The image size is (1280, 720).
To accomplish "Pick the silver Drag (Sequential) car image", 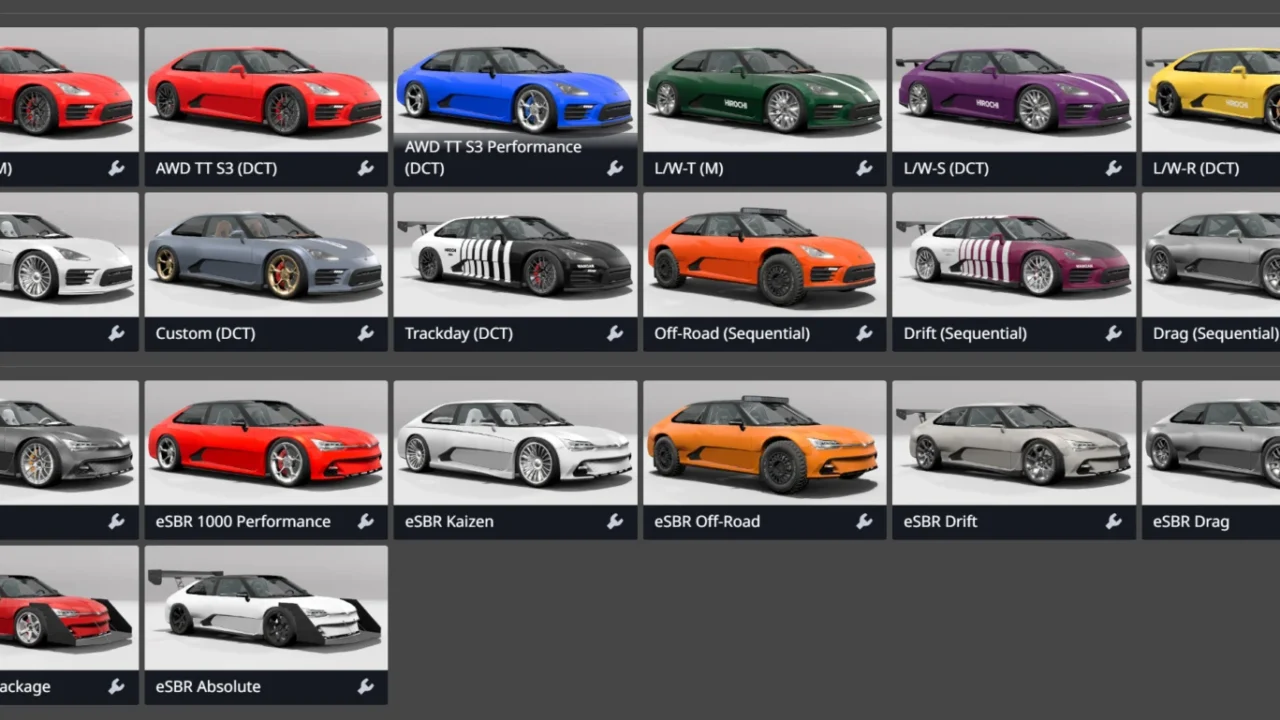I will click(x=1211, y=254).
